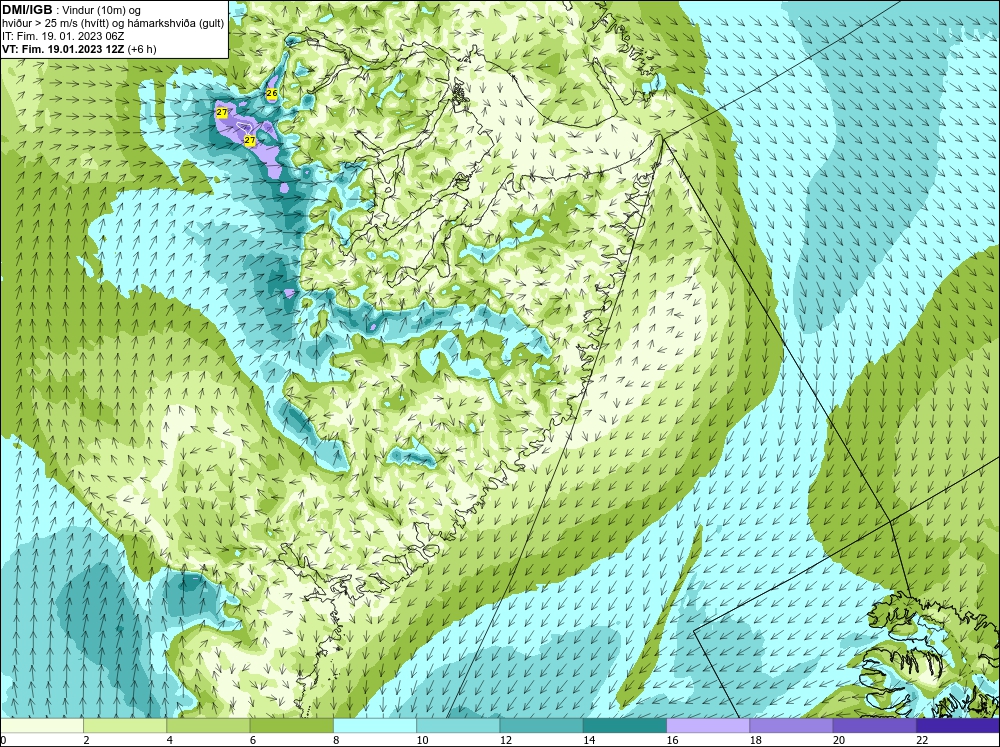This screenshot has width=1000, height=747.
Task: Click the '16' scale label on color bar
Action: (672, 740)
